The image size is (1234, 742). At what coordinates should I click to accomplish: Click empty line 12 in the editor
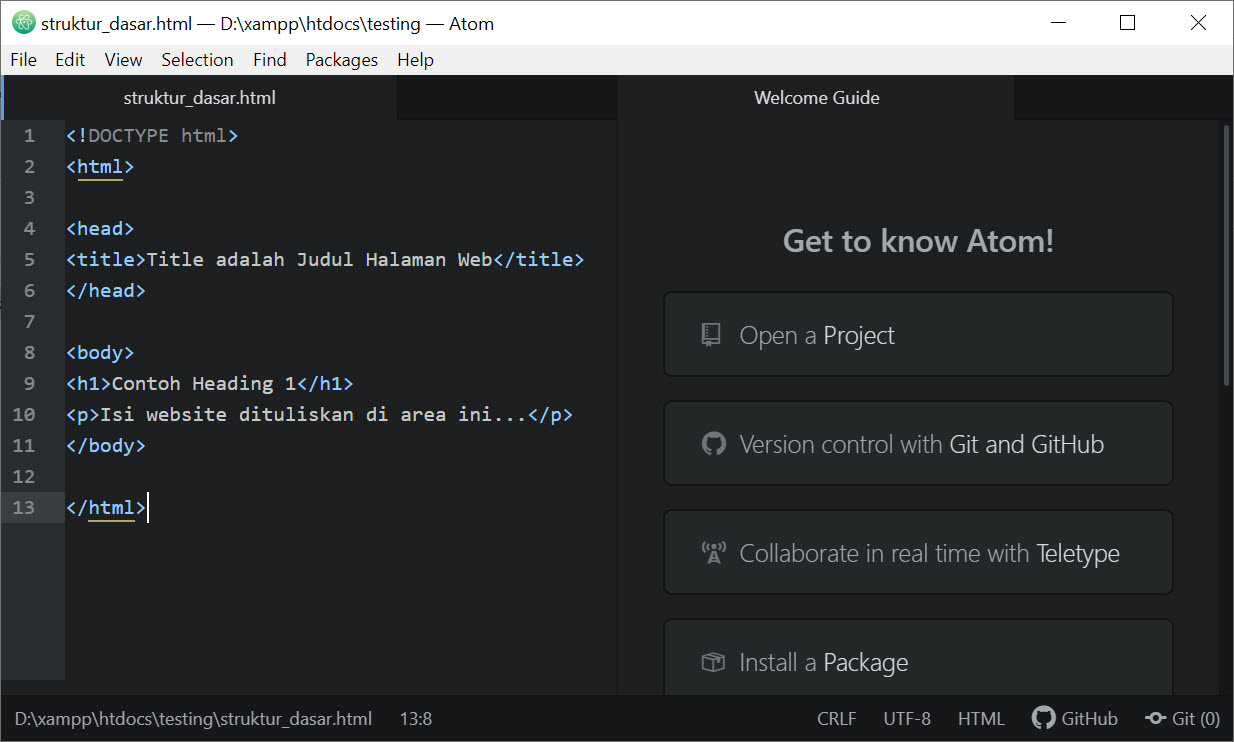click(x=340, y=476)
